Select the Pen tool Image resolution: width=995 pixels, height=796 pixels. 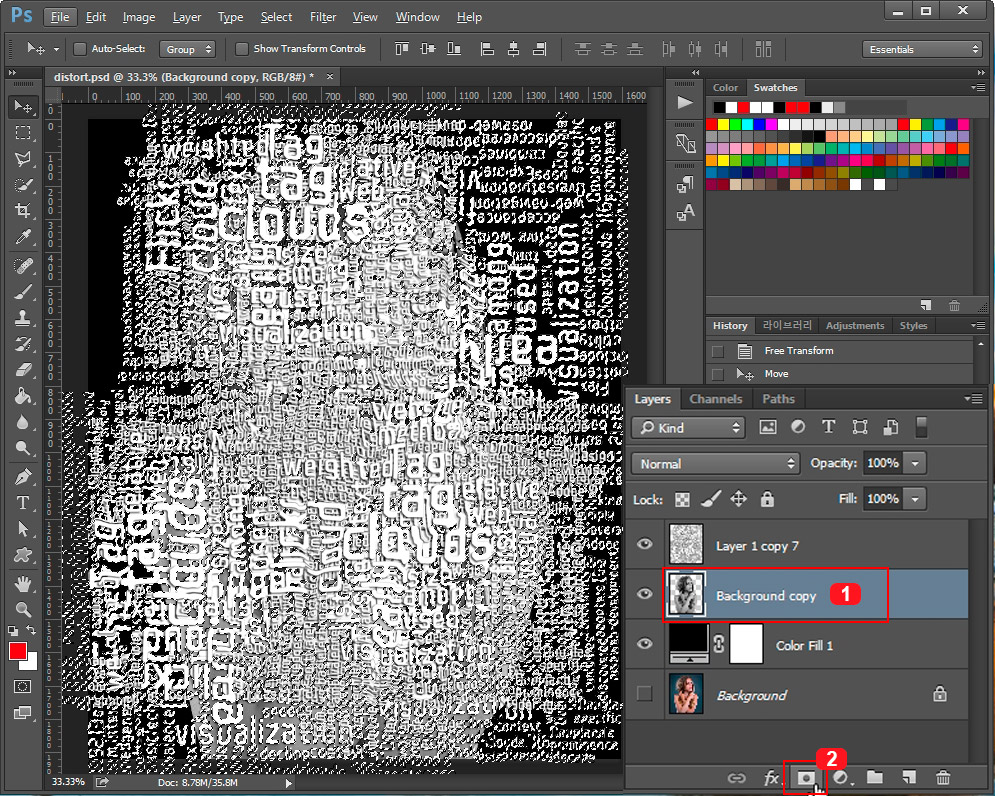pos(23,477)
